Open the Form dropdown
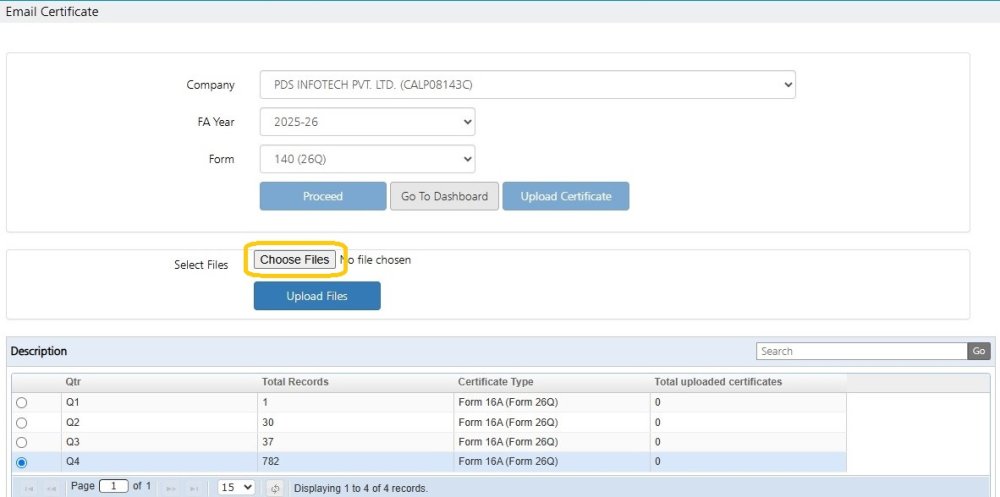 coord(367,159)
